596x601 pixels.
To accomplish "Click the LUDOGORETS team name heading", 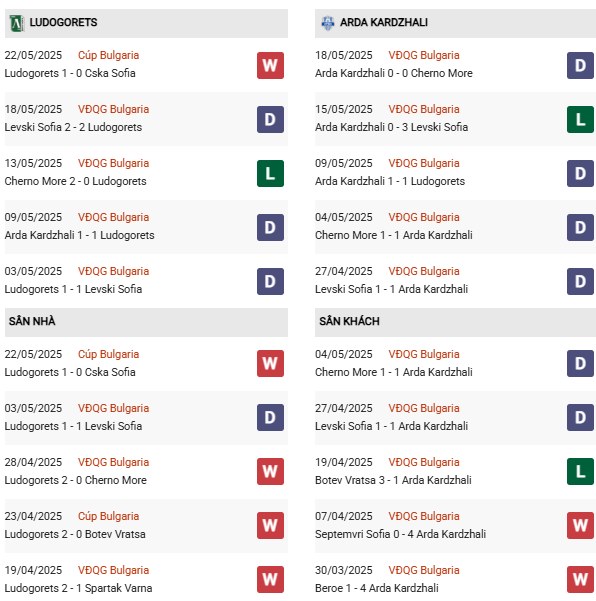I will pyautogui.click(x=63, y=23).
